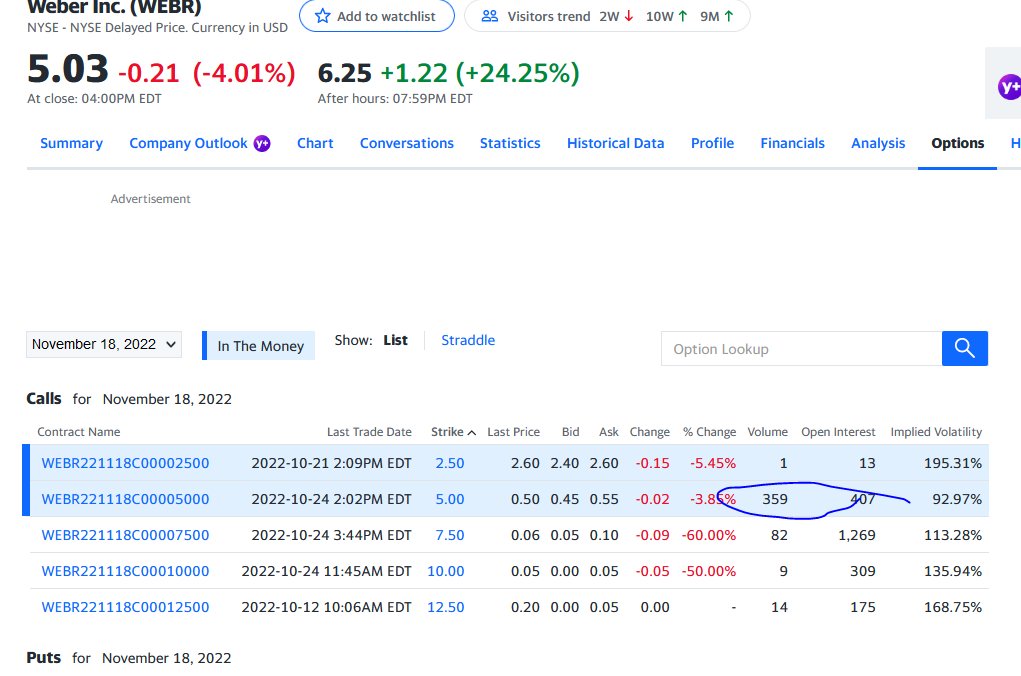Screen dimensions: 1021x676
Task: Click the Calls section heading
Action: coord(44,399)
